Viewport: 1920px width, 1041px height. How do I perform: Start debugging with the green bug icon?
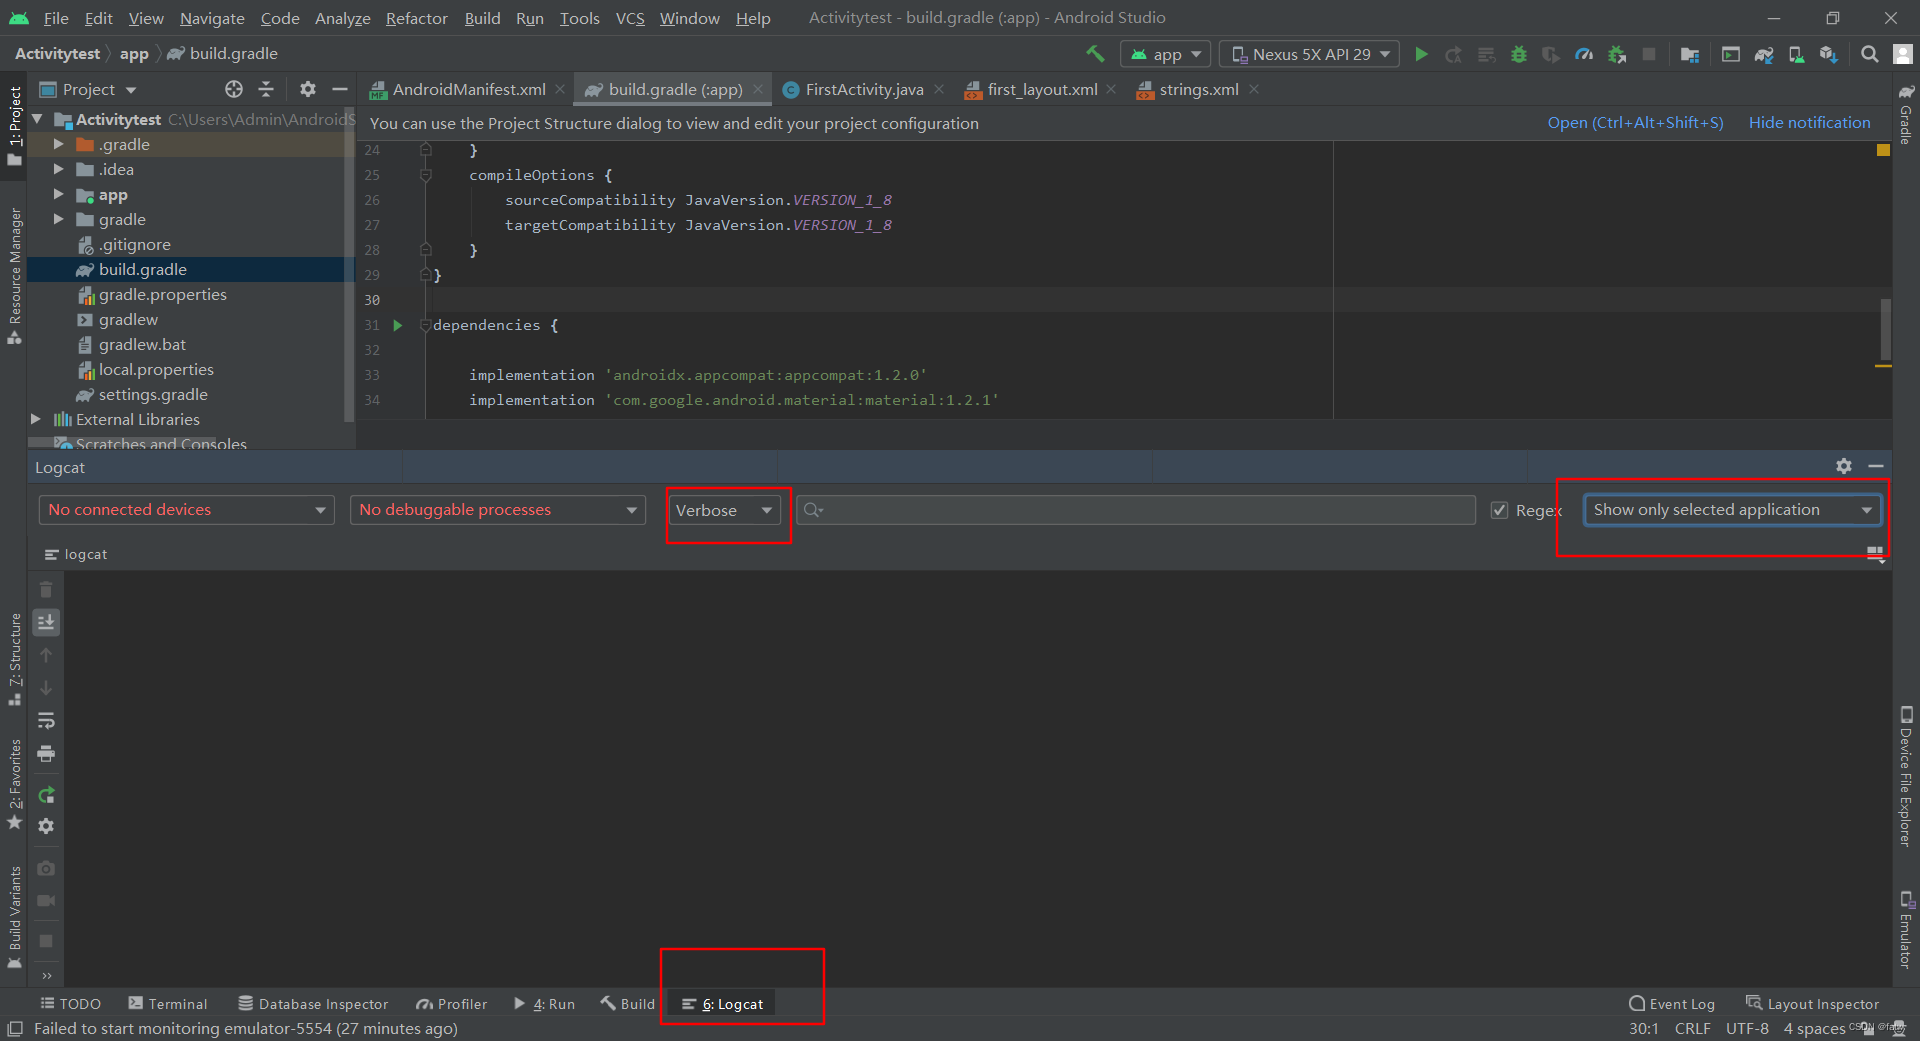(x=1519, y=54)
